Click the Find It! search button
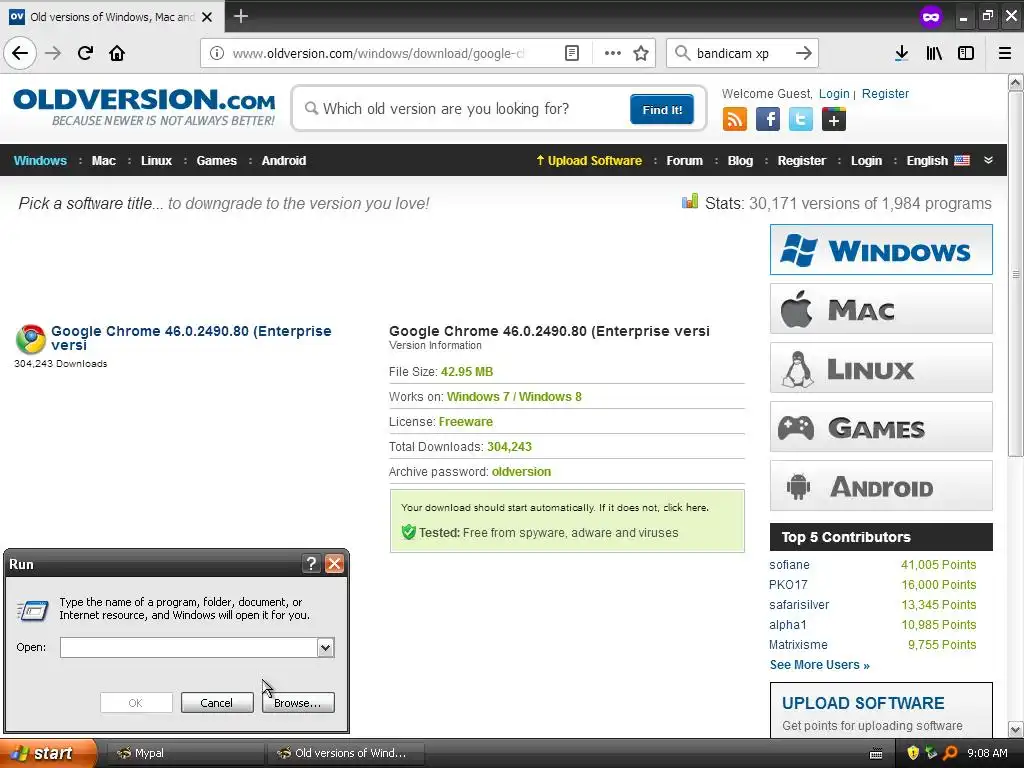This screenshot has width=1024, height=768. coord(662,109)
